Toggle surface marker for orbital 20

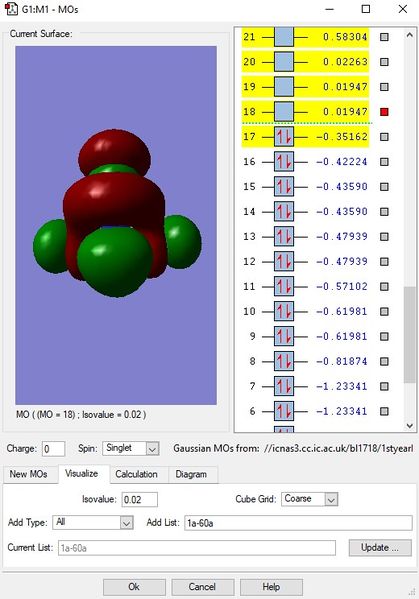click(384, 62)
